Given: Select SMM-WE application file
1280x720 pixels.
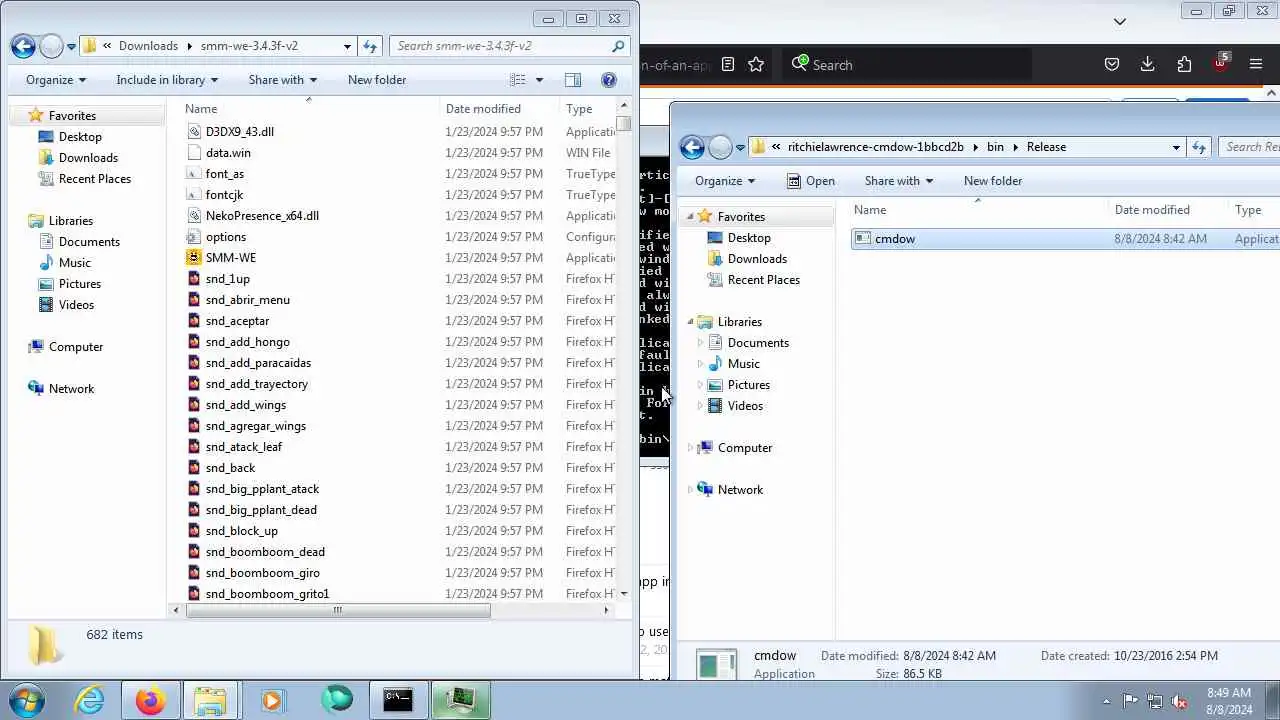Looking at the screenshot, I should coord(230,258).
